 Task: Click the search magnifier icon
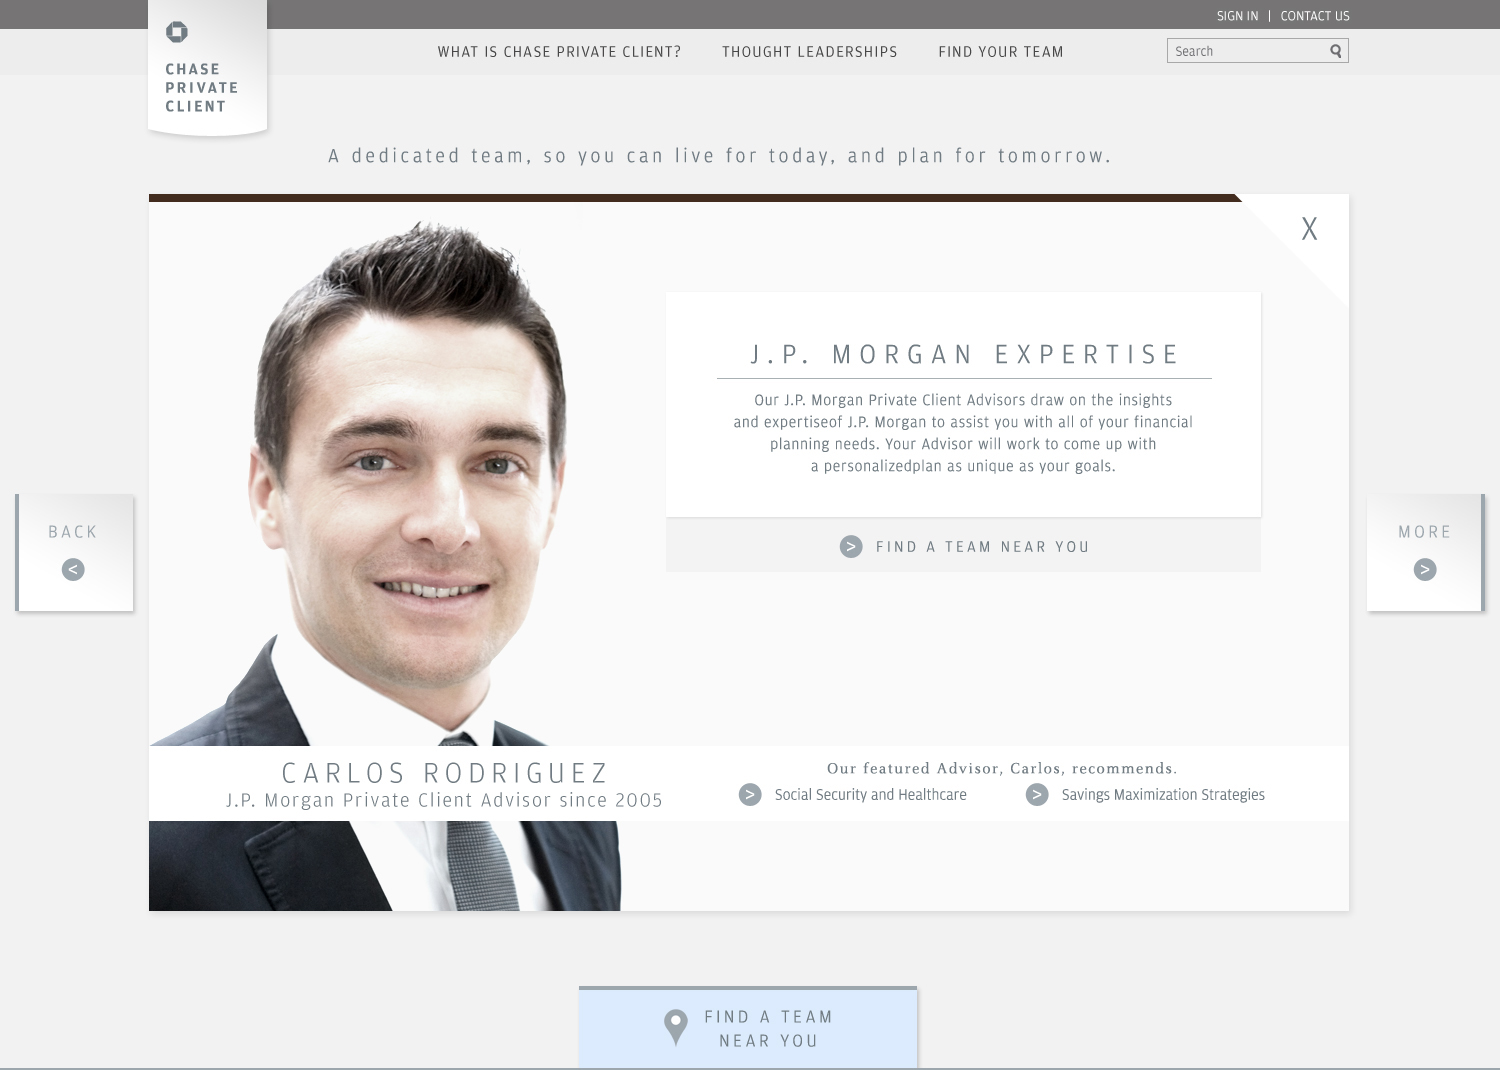pyautogui.click(x=1335, y=51)
